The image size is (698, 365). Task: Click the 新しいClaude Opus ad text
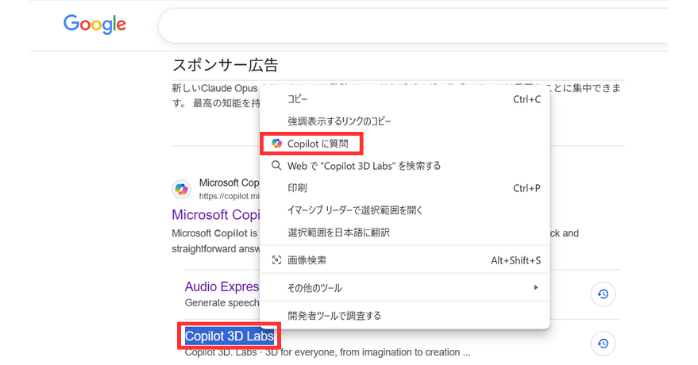(215, 88)
